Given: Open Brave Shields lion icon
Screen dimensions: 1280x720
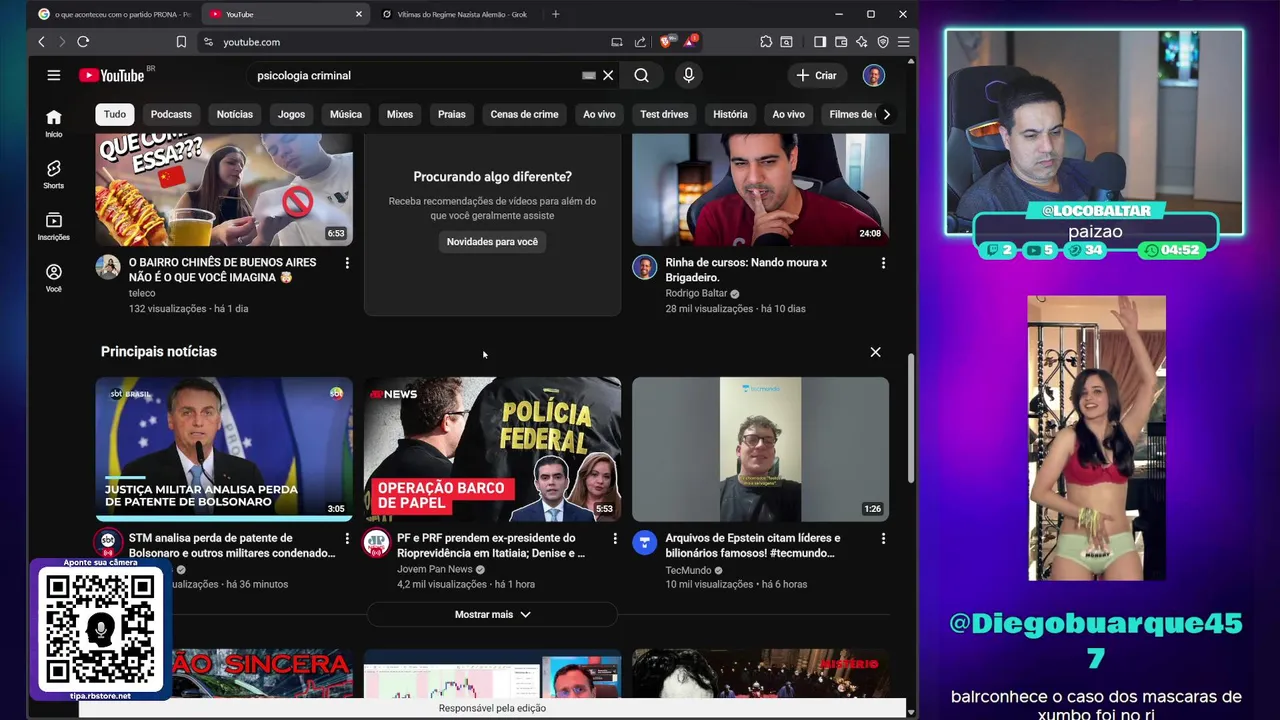Looking at the screenshot, I should click(666, 41).
